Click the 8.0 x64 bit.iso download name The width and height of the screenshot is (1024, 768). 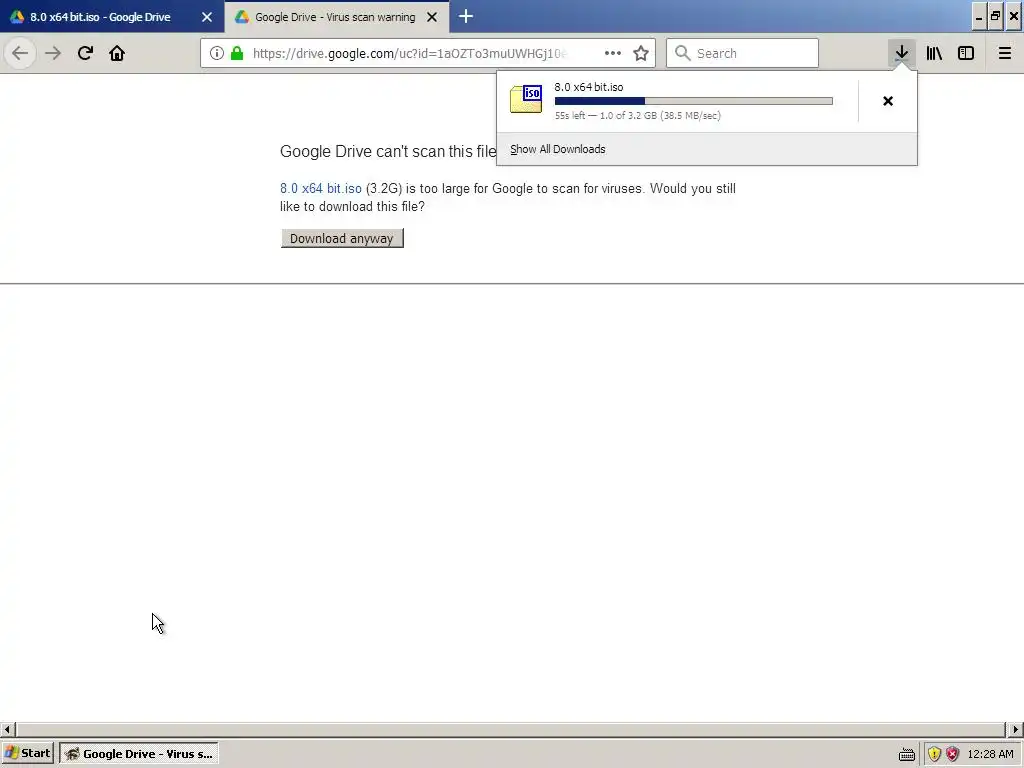(x=588, y=87)
